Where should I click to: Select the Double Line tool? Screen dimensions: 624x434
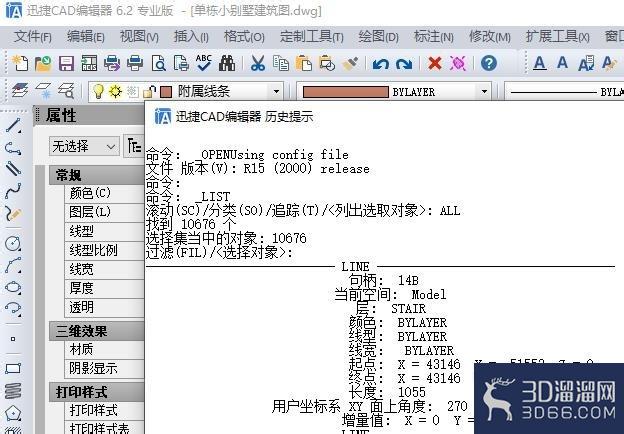tap(13, 169)
